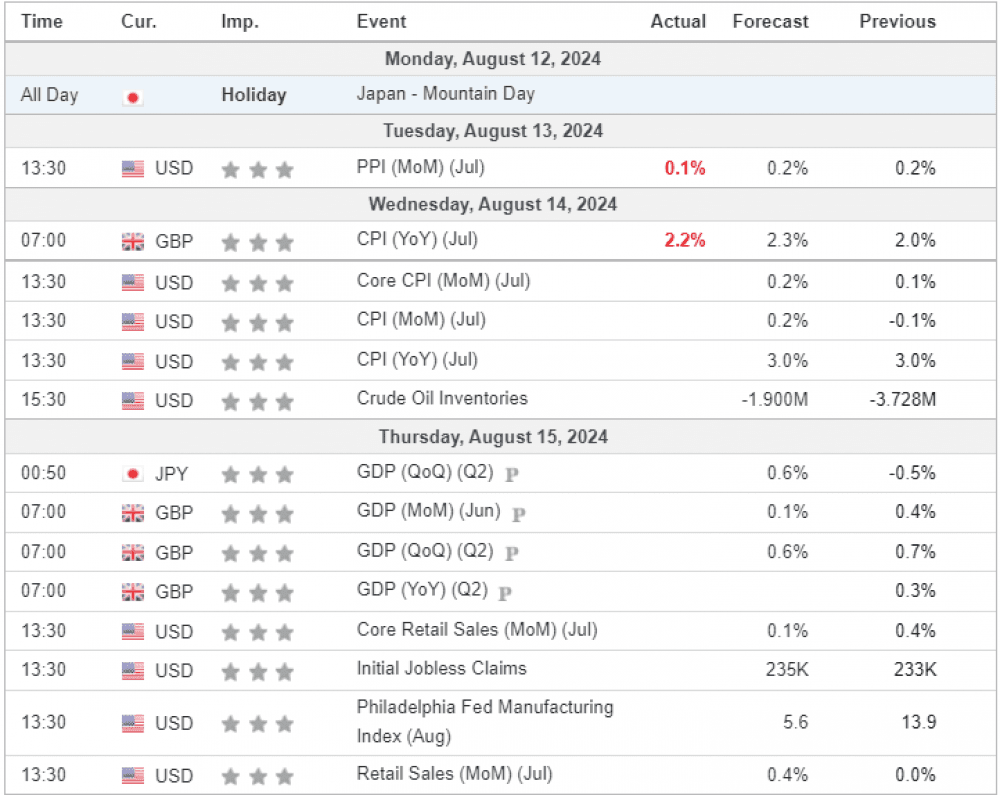
Task: Click the preliminary P icon beside GDP (MoM) (Jun)
Action: pos(518,514)
